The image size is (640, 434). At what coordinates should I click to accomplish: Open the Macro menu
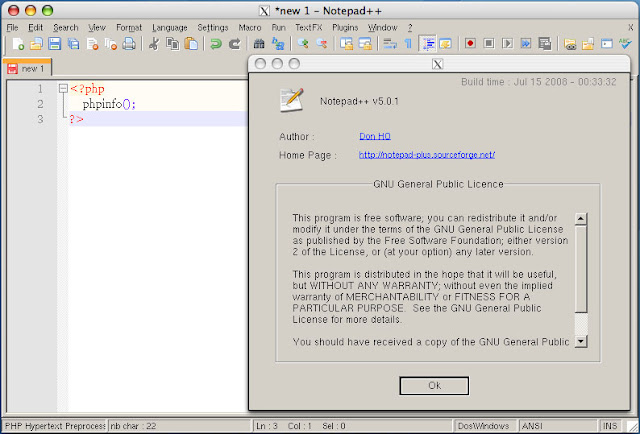click(250, 27)
